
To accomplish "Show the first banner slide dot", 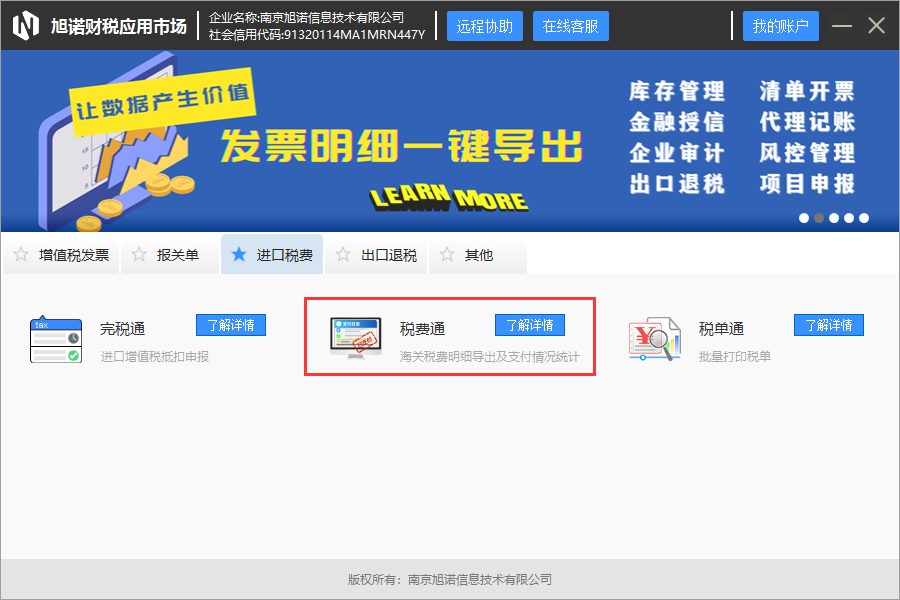I will click(804, 218).
